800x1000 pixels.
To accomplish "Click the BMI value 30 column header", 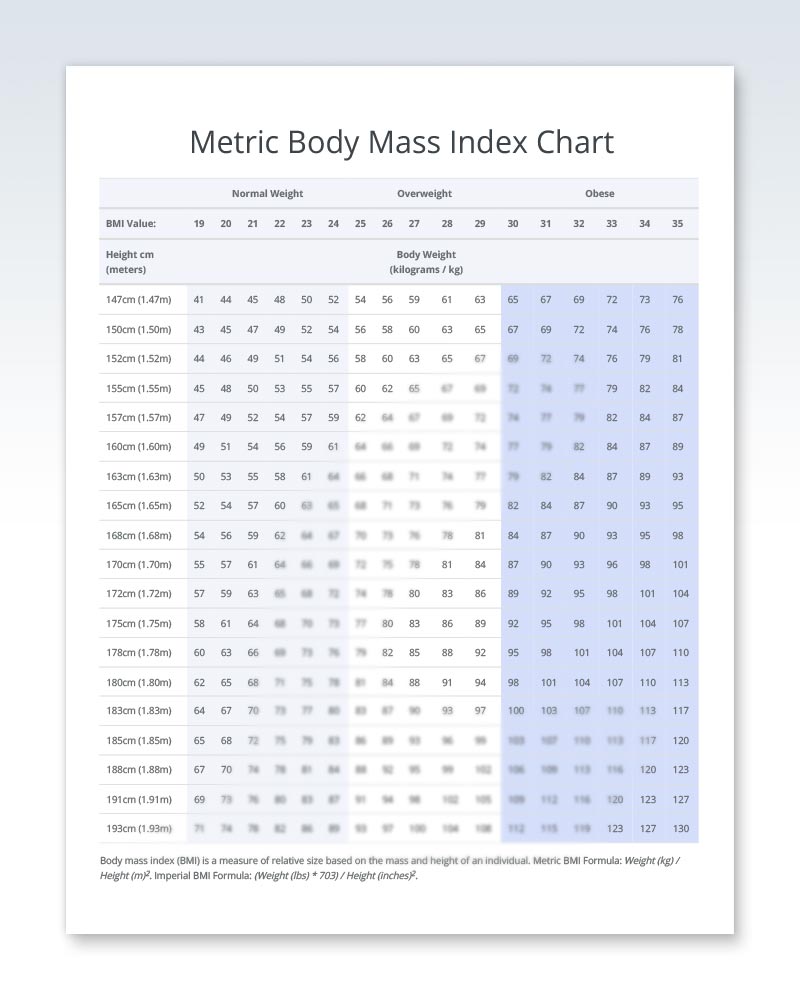I will (x=513, y=224).
